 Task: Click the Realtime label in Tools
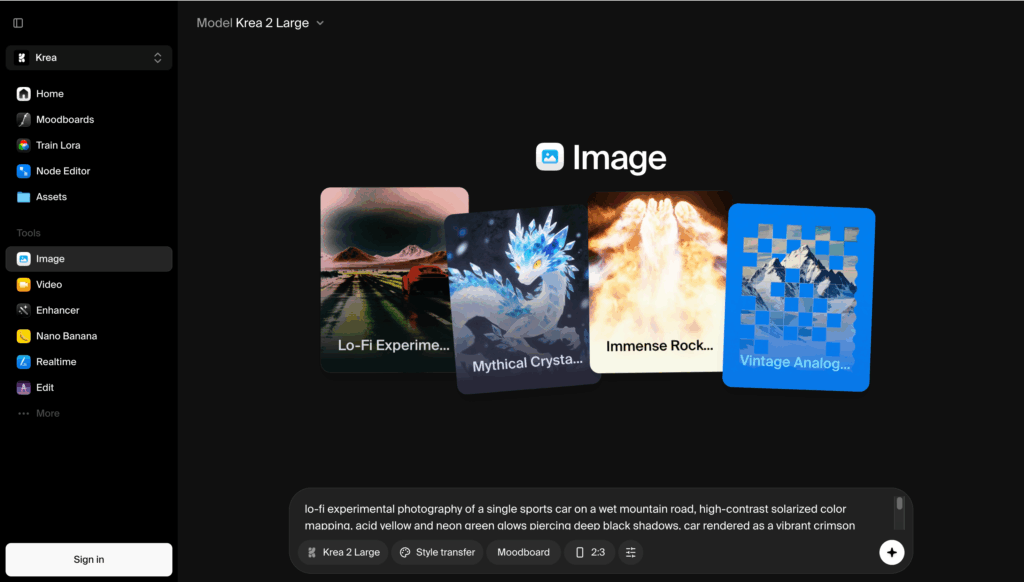tap(56, 362)
